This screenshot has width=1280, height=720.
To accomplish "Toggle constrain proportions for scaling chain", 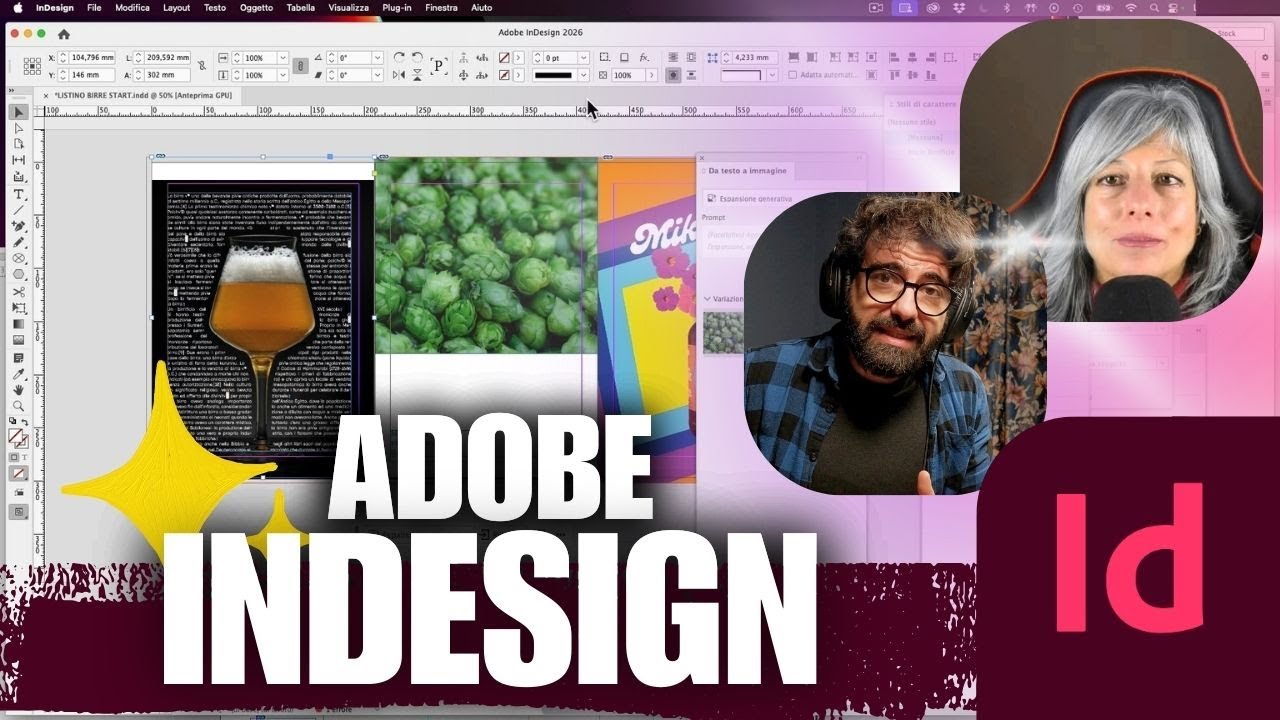I will click(x=301, y=66).
